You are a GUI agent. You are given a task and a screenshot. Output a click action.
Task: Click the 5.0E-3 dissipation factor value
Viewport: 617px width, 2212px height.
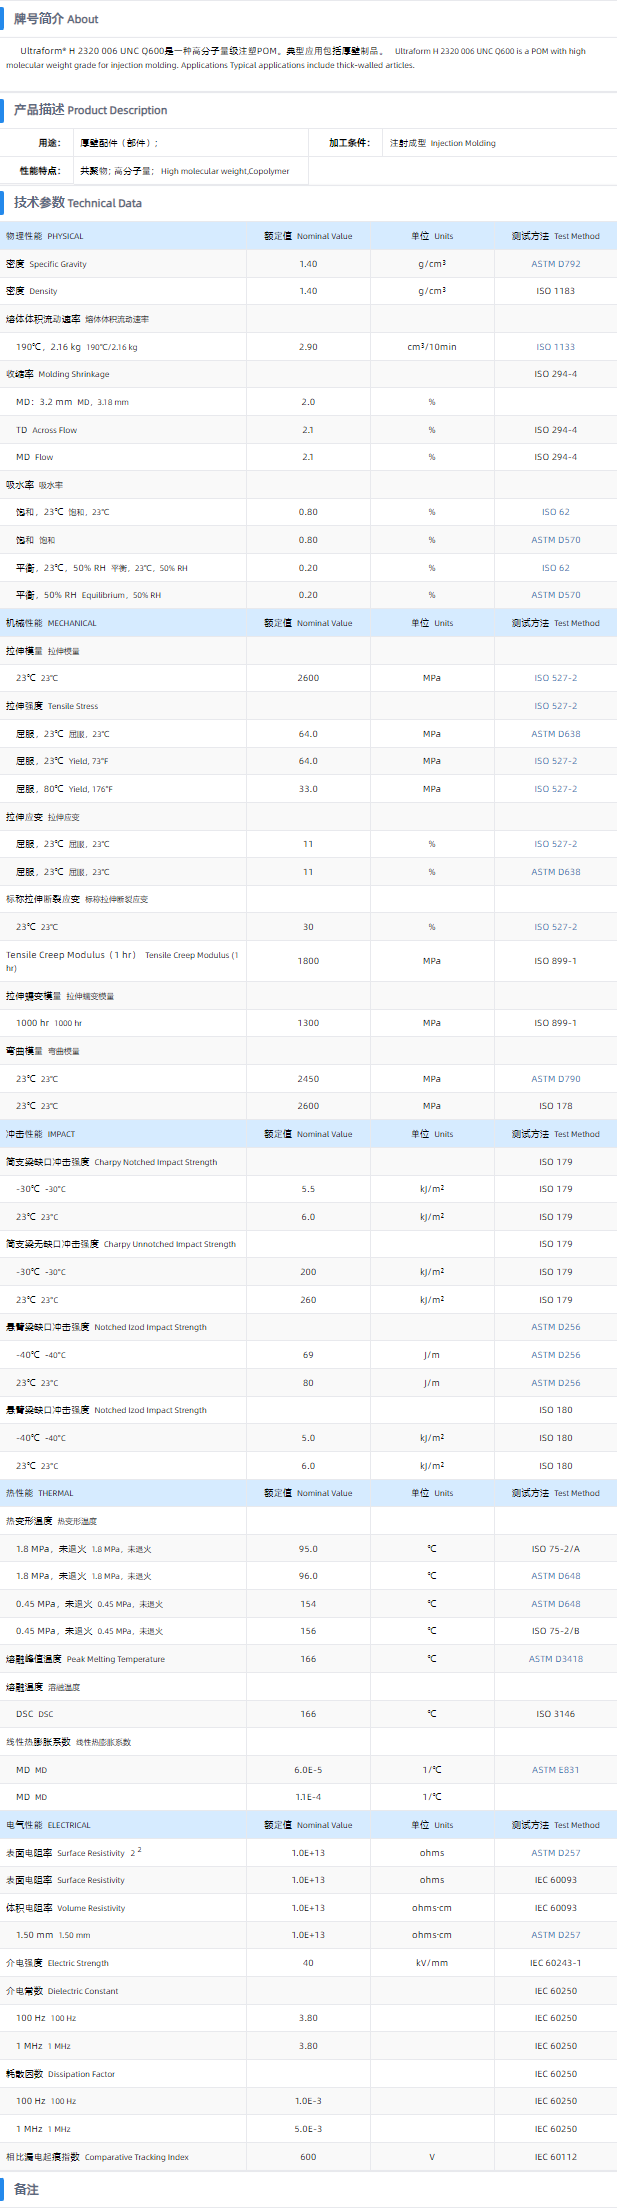tap(308, 2129)
